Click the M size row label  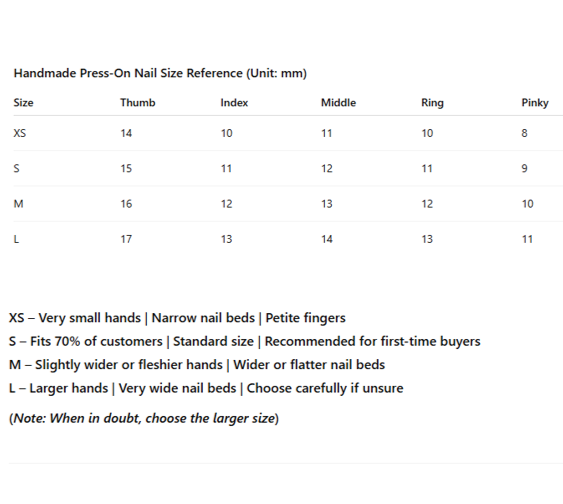18,204
